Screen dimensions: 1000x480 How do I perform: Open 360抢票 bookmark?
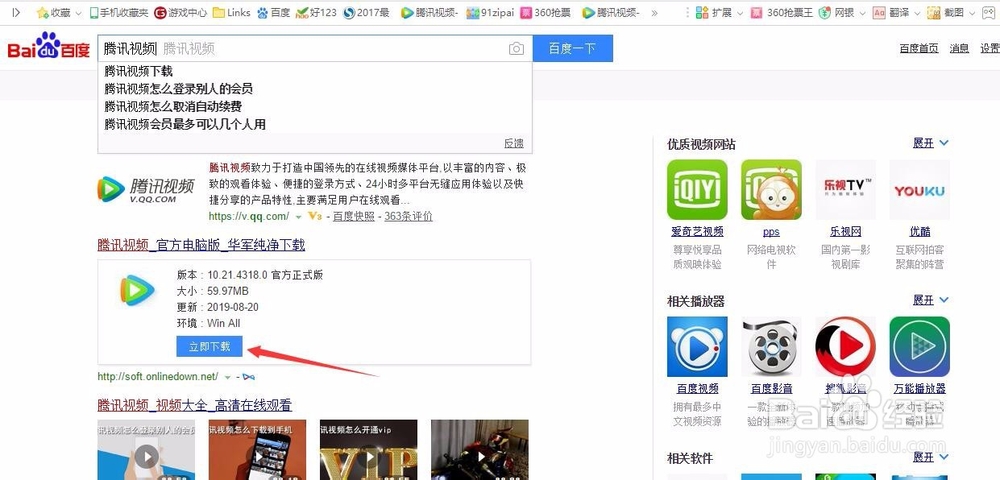[545, 12]
